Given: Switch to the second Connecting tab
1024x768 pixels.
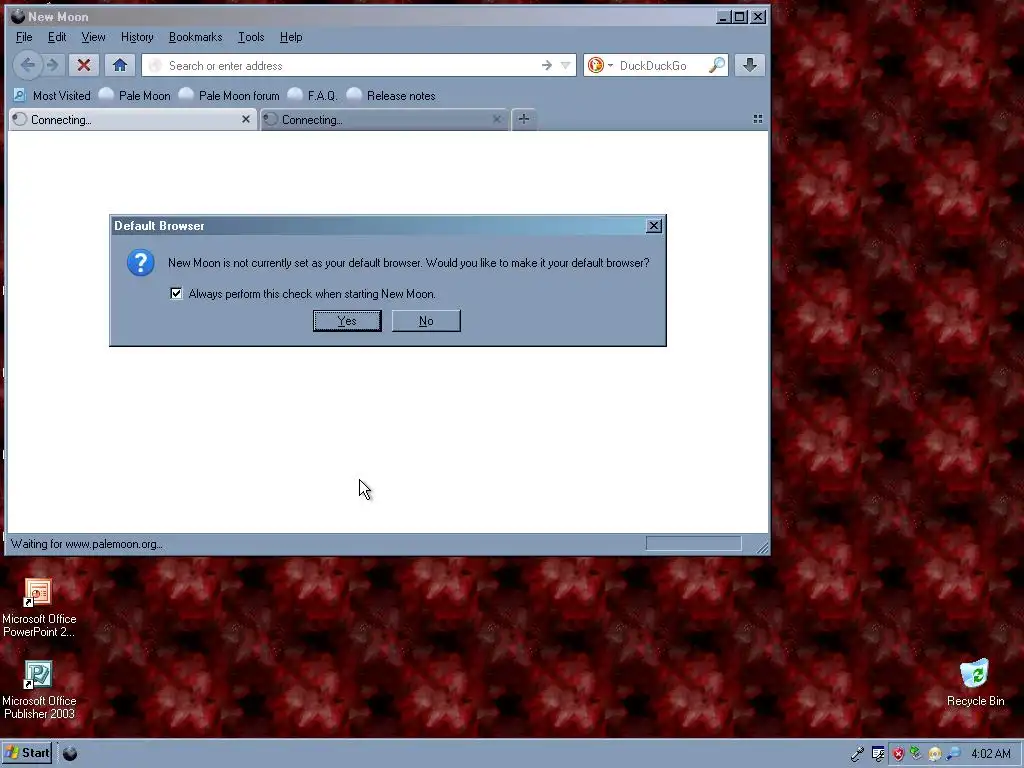Looking at the screenshot, I should [384, 120].
